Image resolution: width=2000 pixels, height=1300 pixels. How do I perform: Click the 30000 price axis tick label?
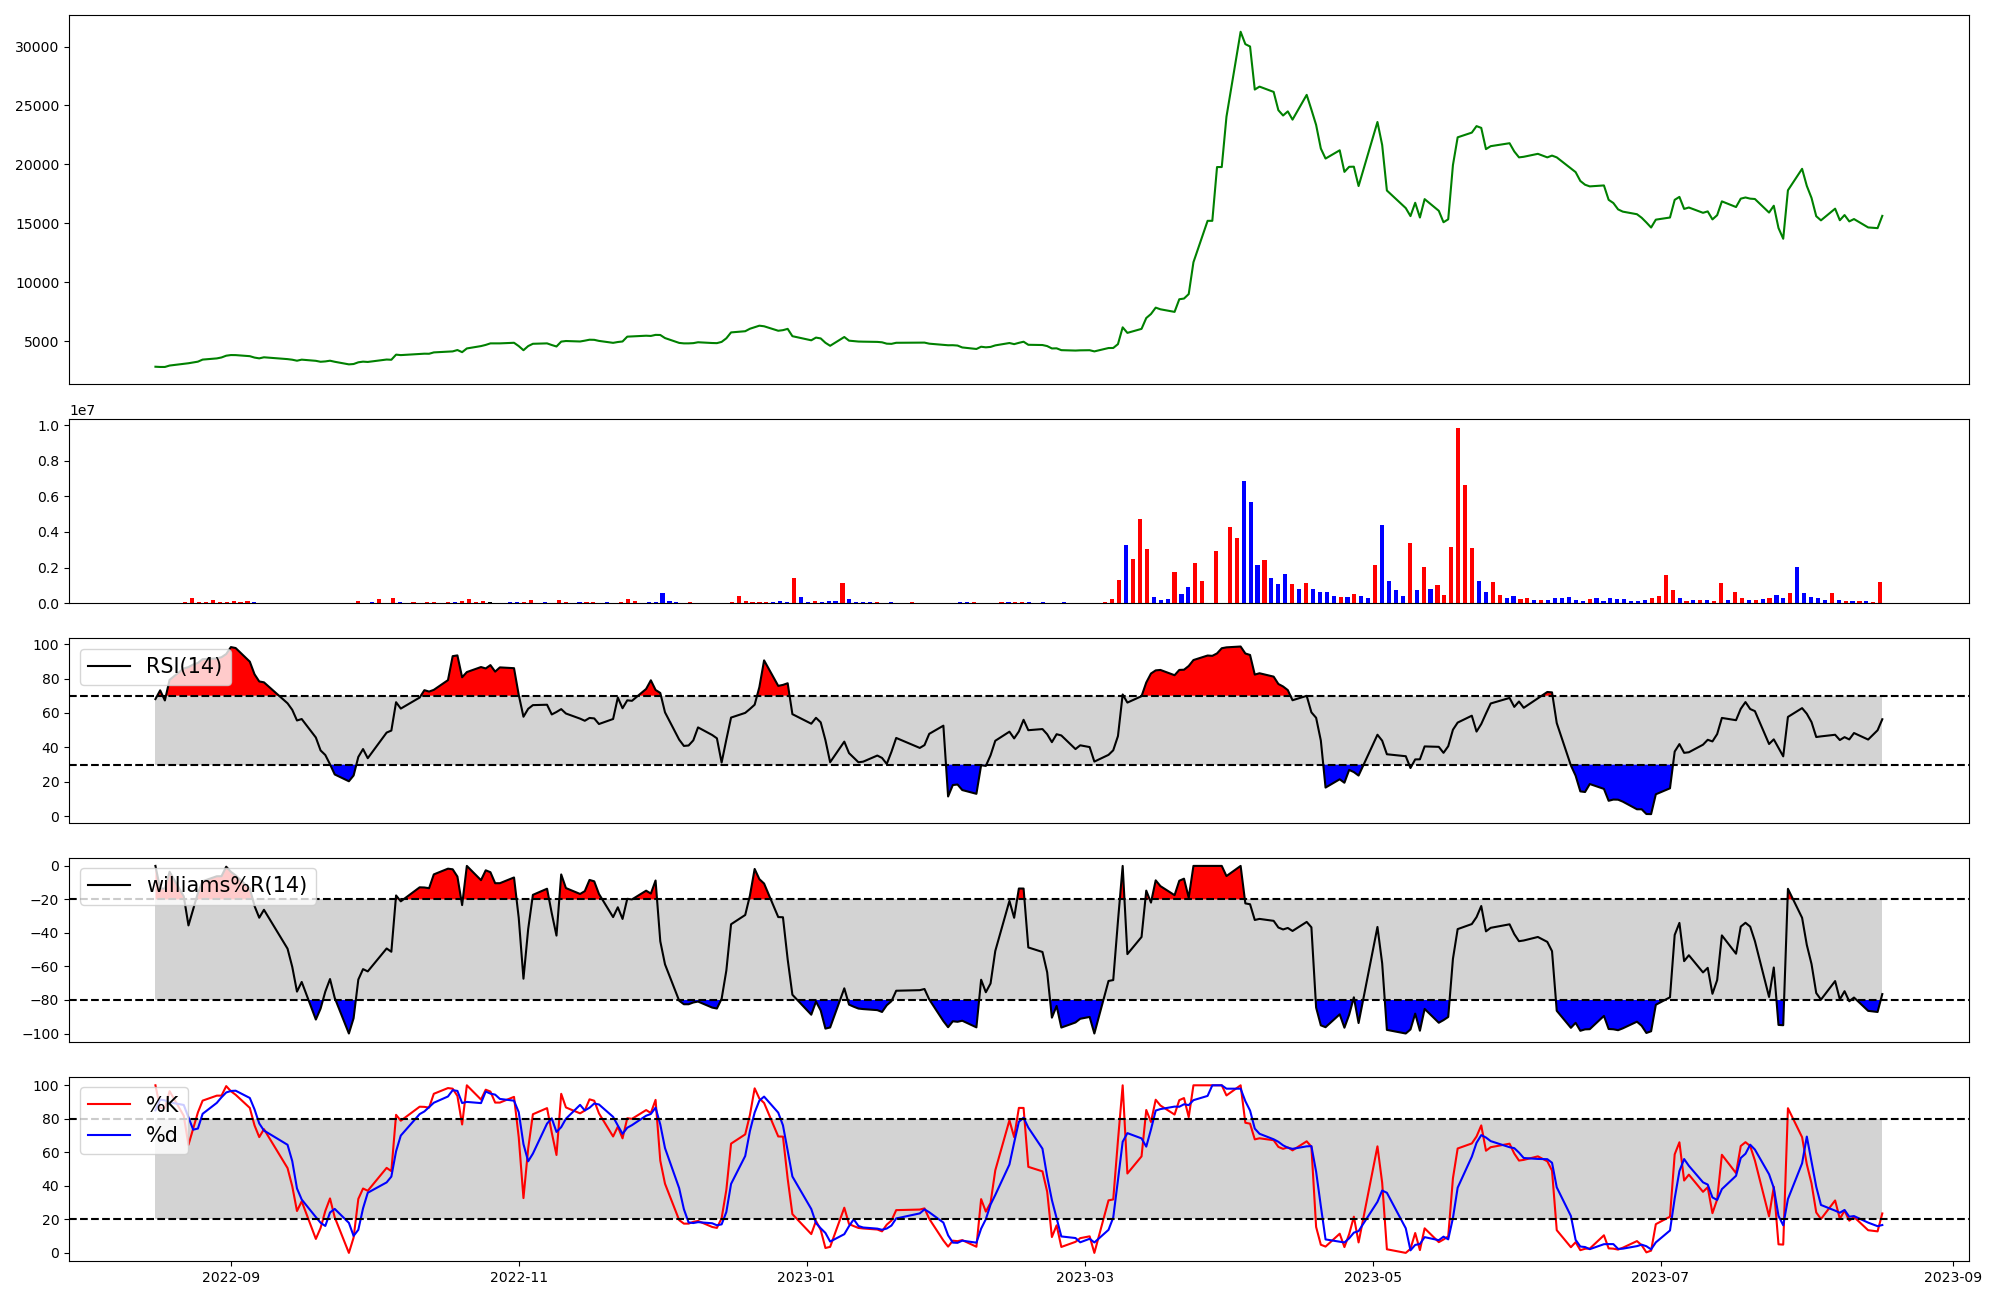[x=37, y=47]
